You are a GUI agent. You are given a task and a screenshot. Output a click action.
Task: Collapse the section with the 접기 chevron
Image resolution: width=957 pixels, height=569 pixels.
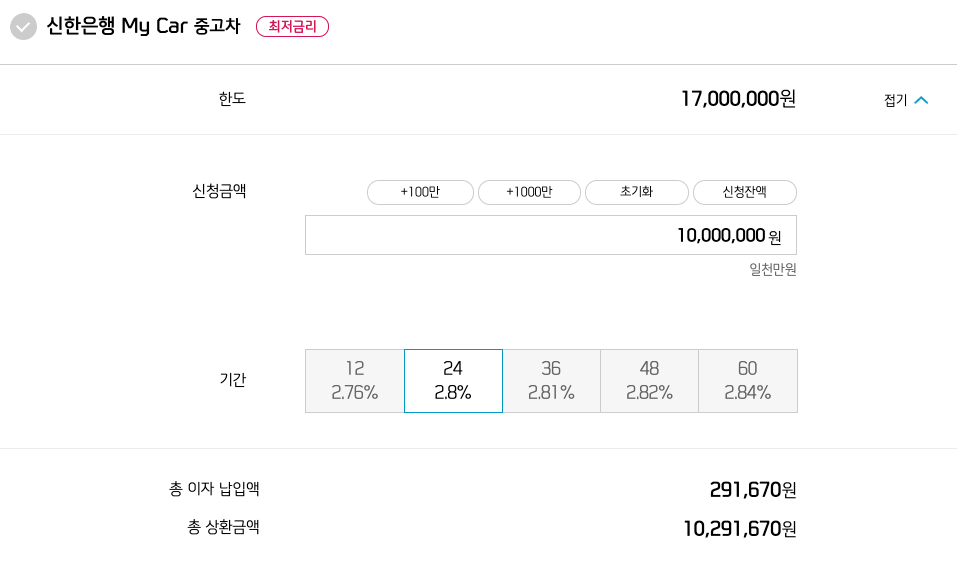pyautogui.click(x=922, y=100)
